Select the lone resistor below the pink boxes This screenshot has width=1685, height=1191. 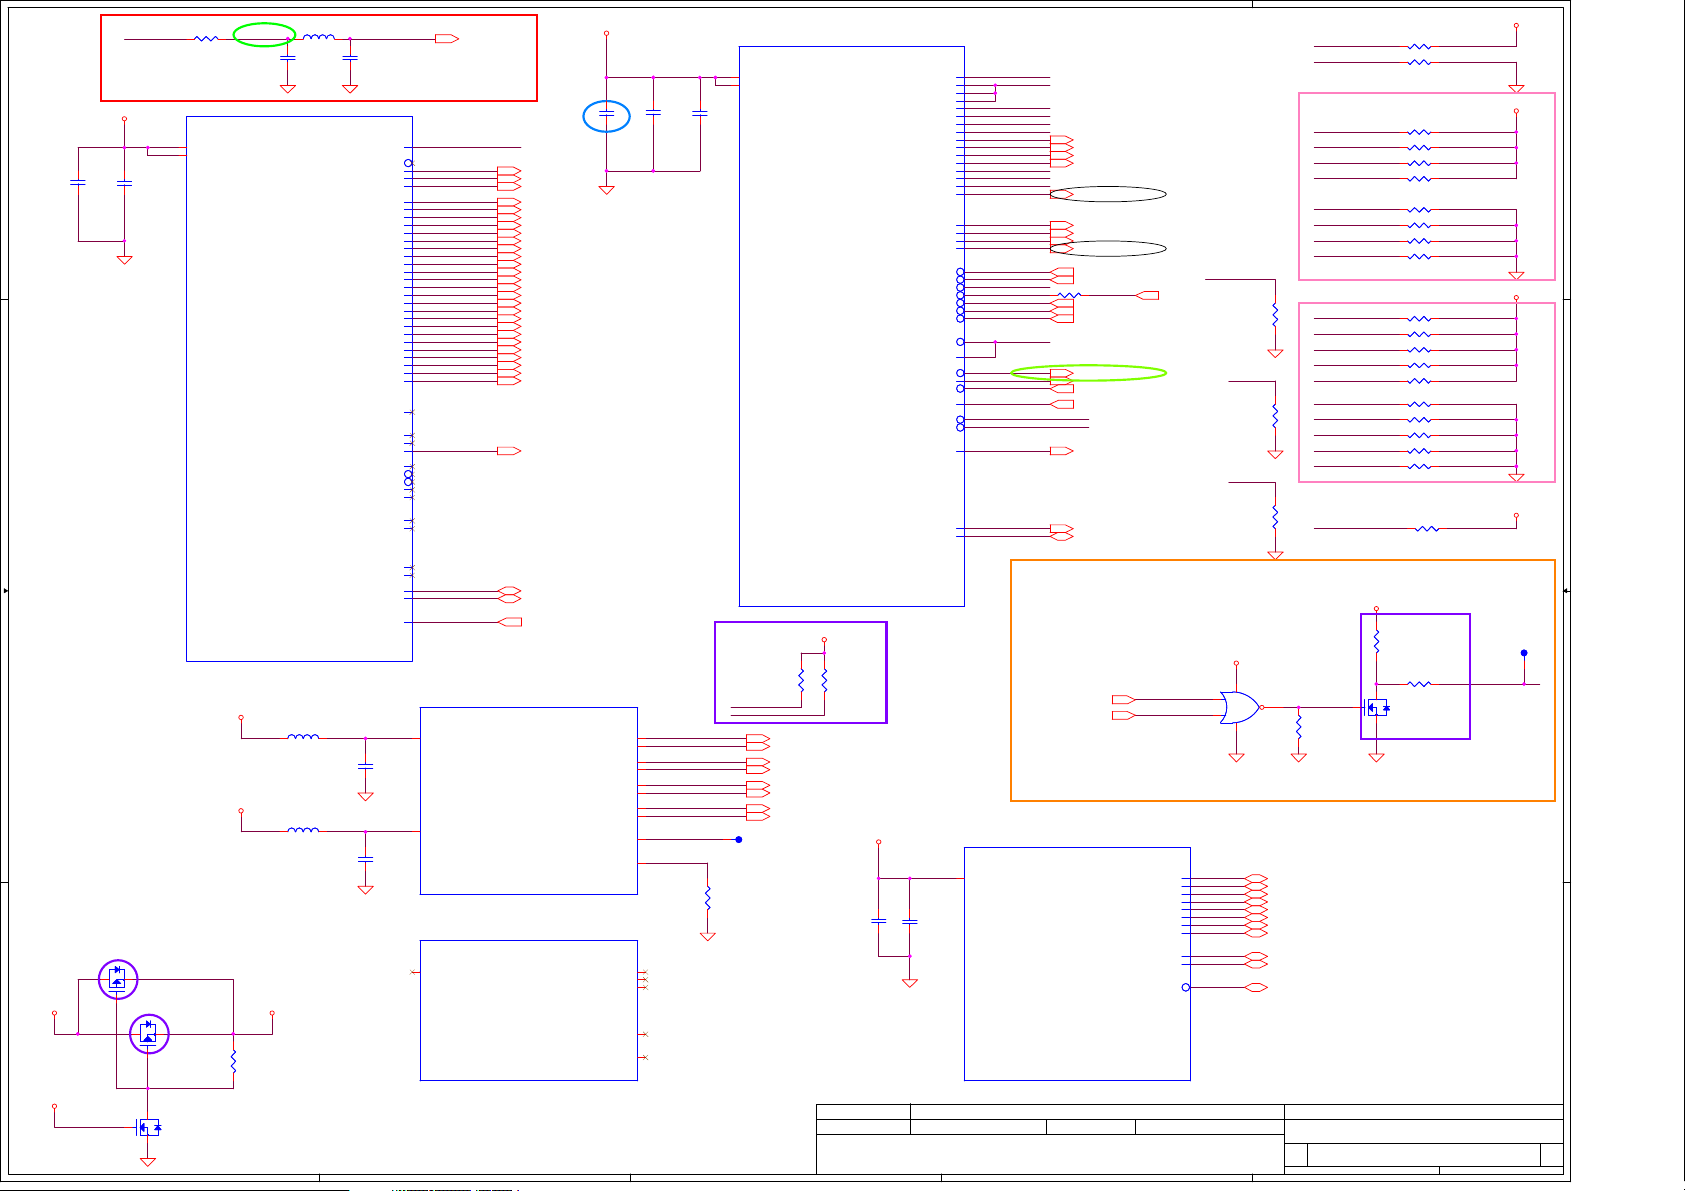pyautogui.click(x=1427, y=528)
